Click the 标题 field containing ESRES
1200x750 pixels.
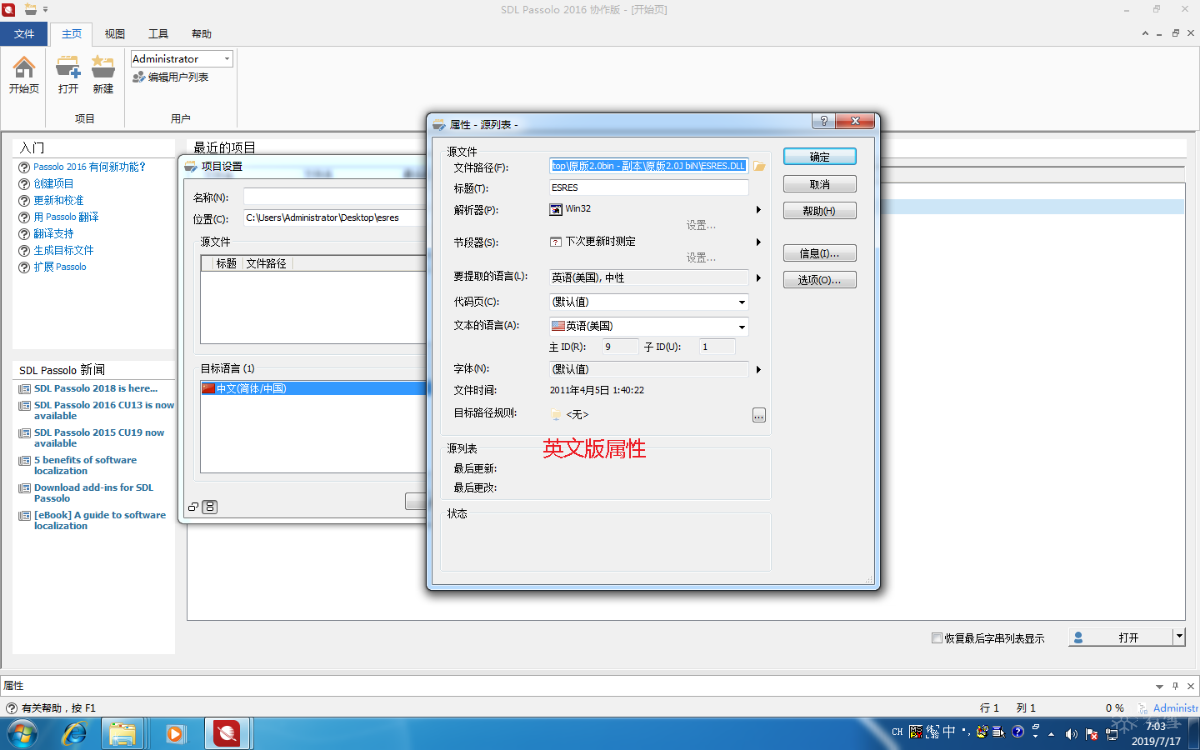coord(649,187)
